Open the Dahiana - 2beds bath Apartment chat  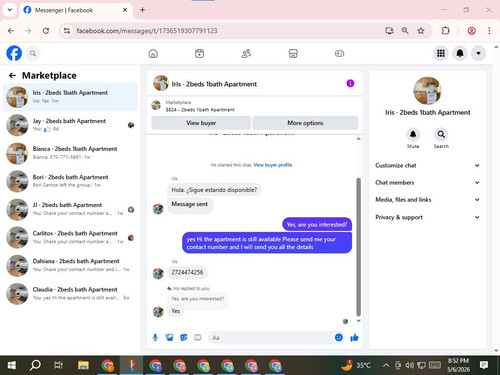click(70, 265)
